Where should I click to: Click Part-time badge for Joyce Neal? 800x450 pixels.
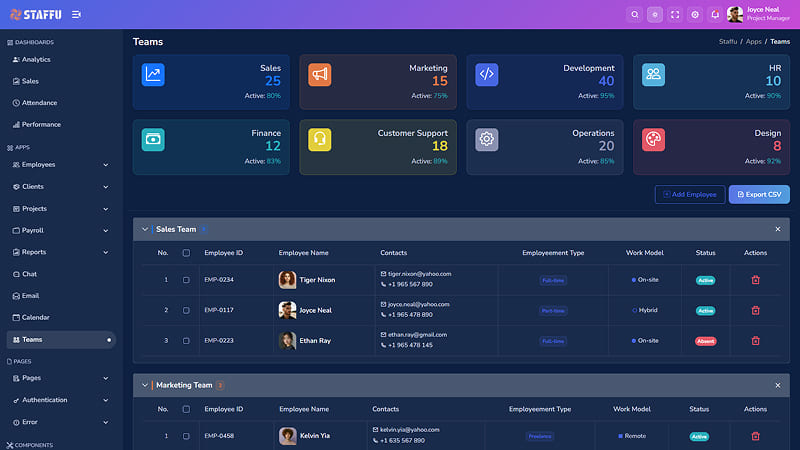click(x=553, y=311)
